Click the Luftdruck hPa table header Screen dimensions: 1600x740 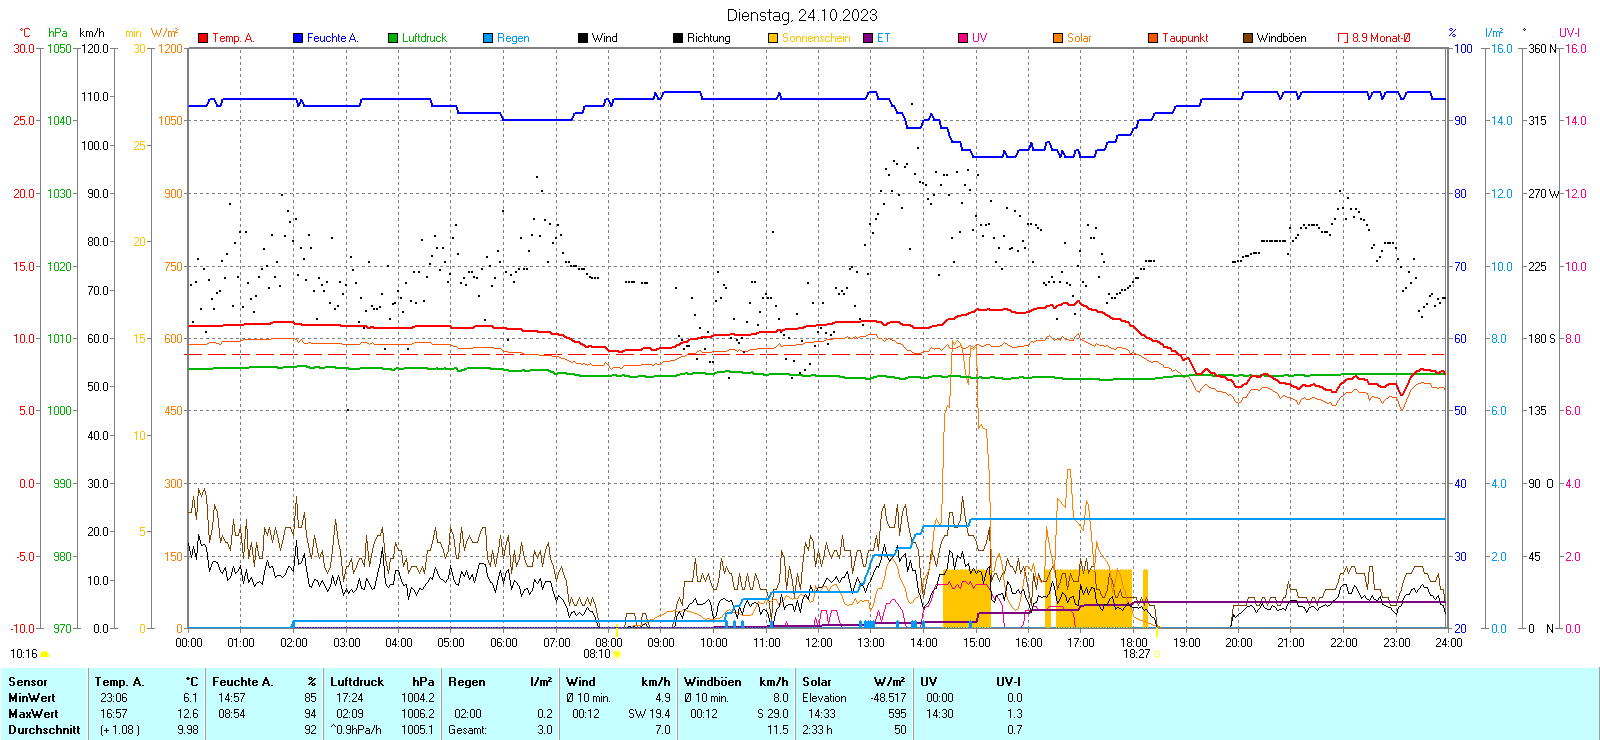pos(382,682)
